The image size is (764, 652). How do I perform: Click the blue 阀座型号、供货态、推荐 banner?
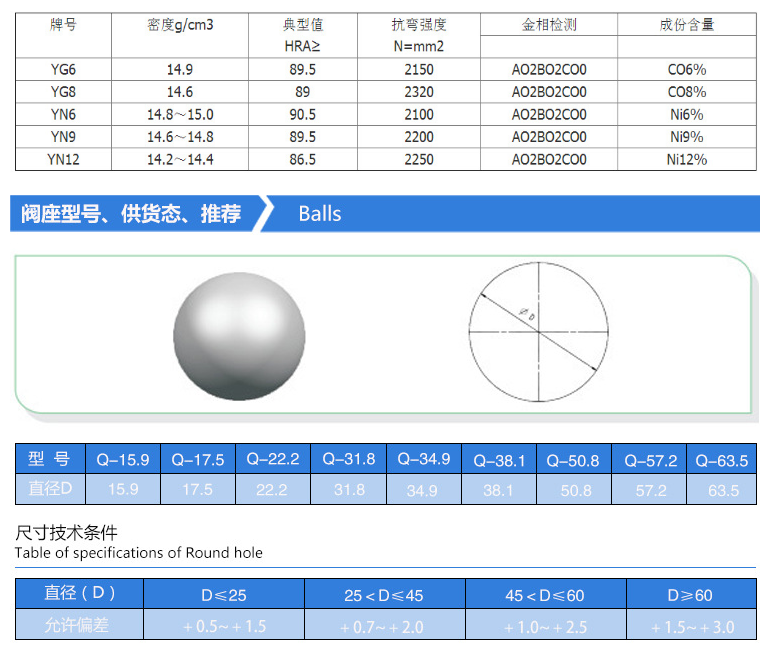point(132,214)
